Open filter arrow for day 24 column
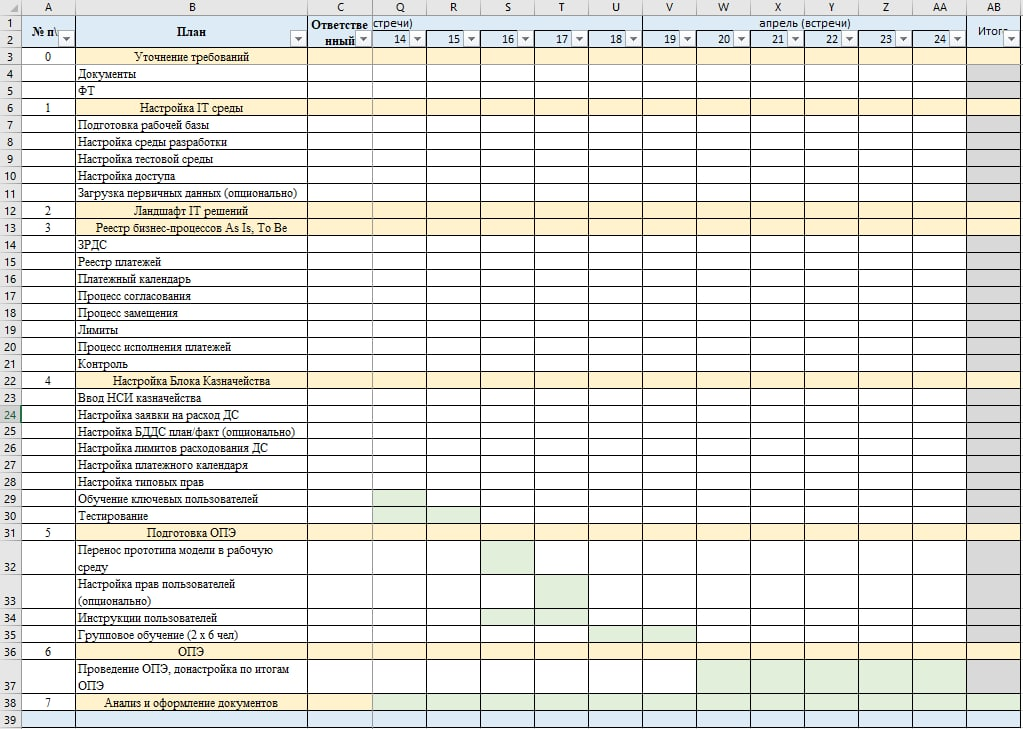The image size is (1023, 729). 958,39
